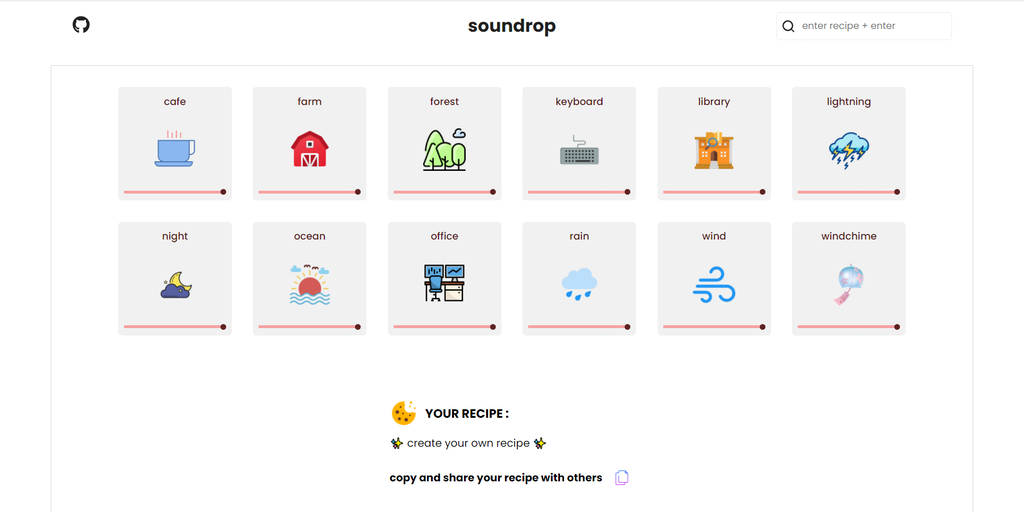Adjust the farm volume slider
This screenshot has width=1024, height=512.
pos(310,192)
